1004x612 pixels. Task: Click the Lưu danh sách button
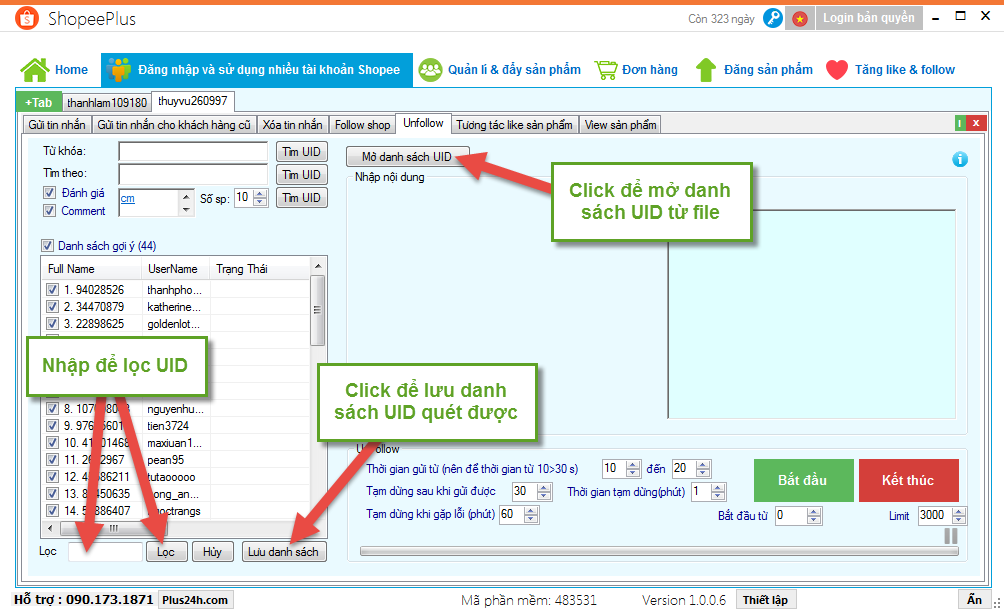284,552
